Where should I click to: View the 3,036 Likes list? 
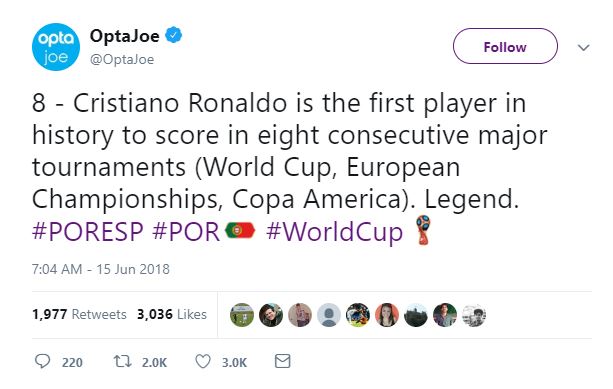click(172, 314)
